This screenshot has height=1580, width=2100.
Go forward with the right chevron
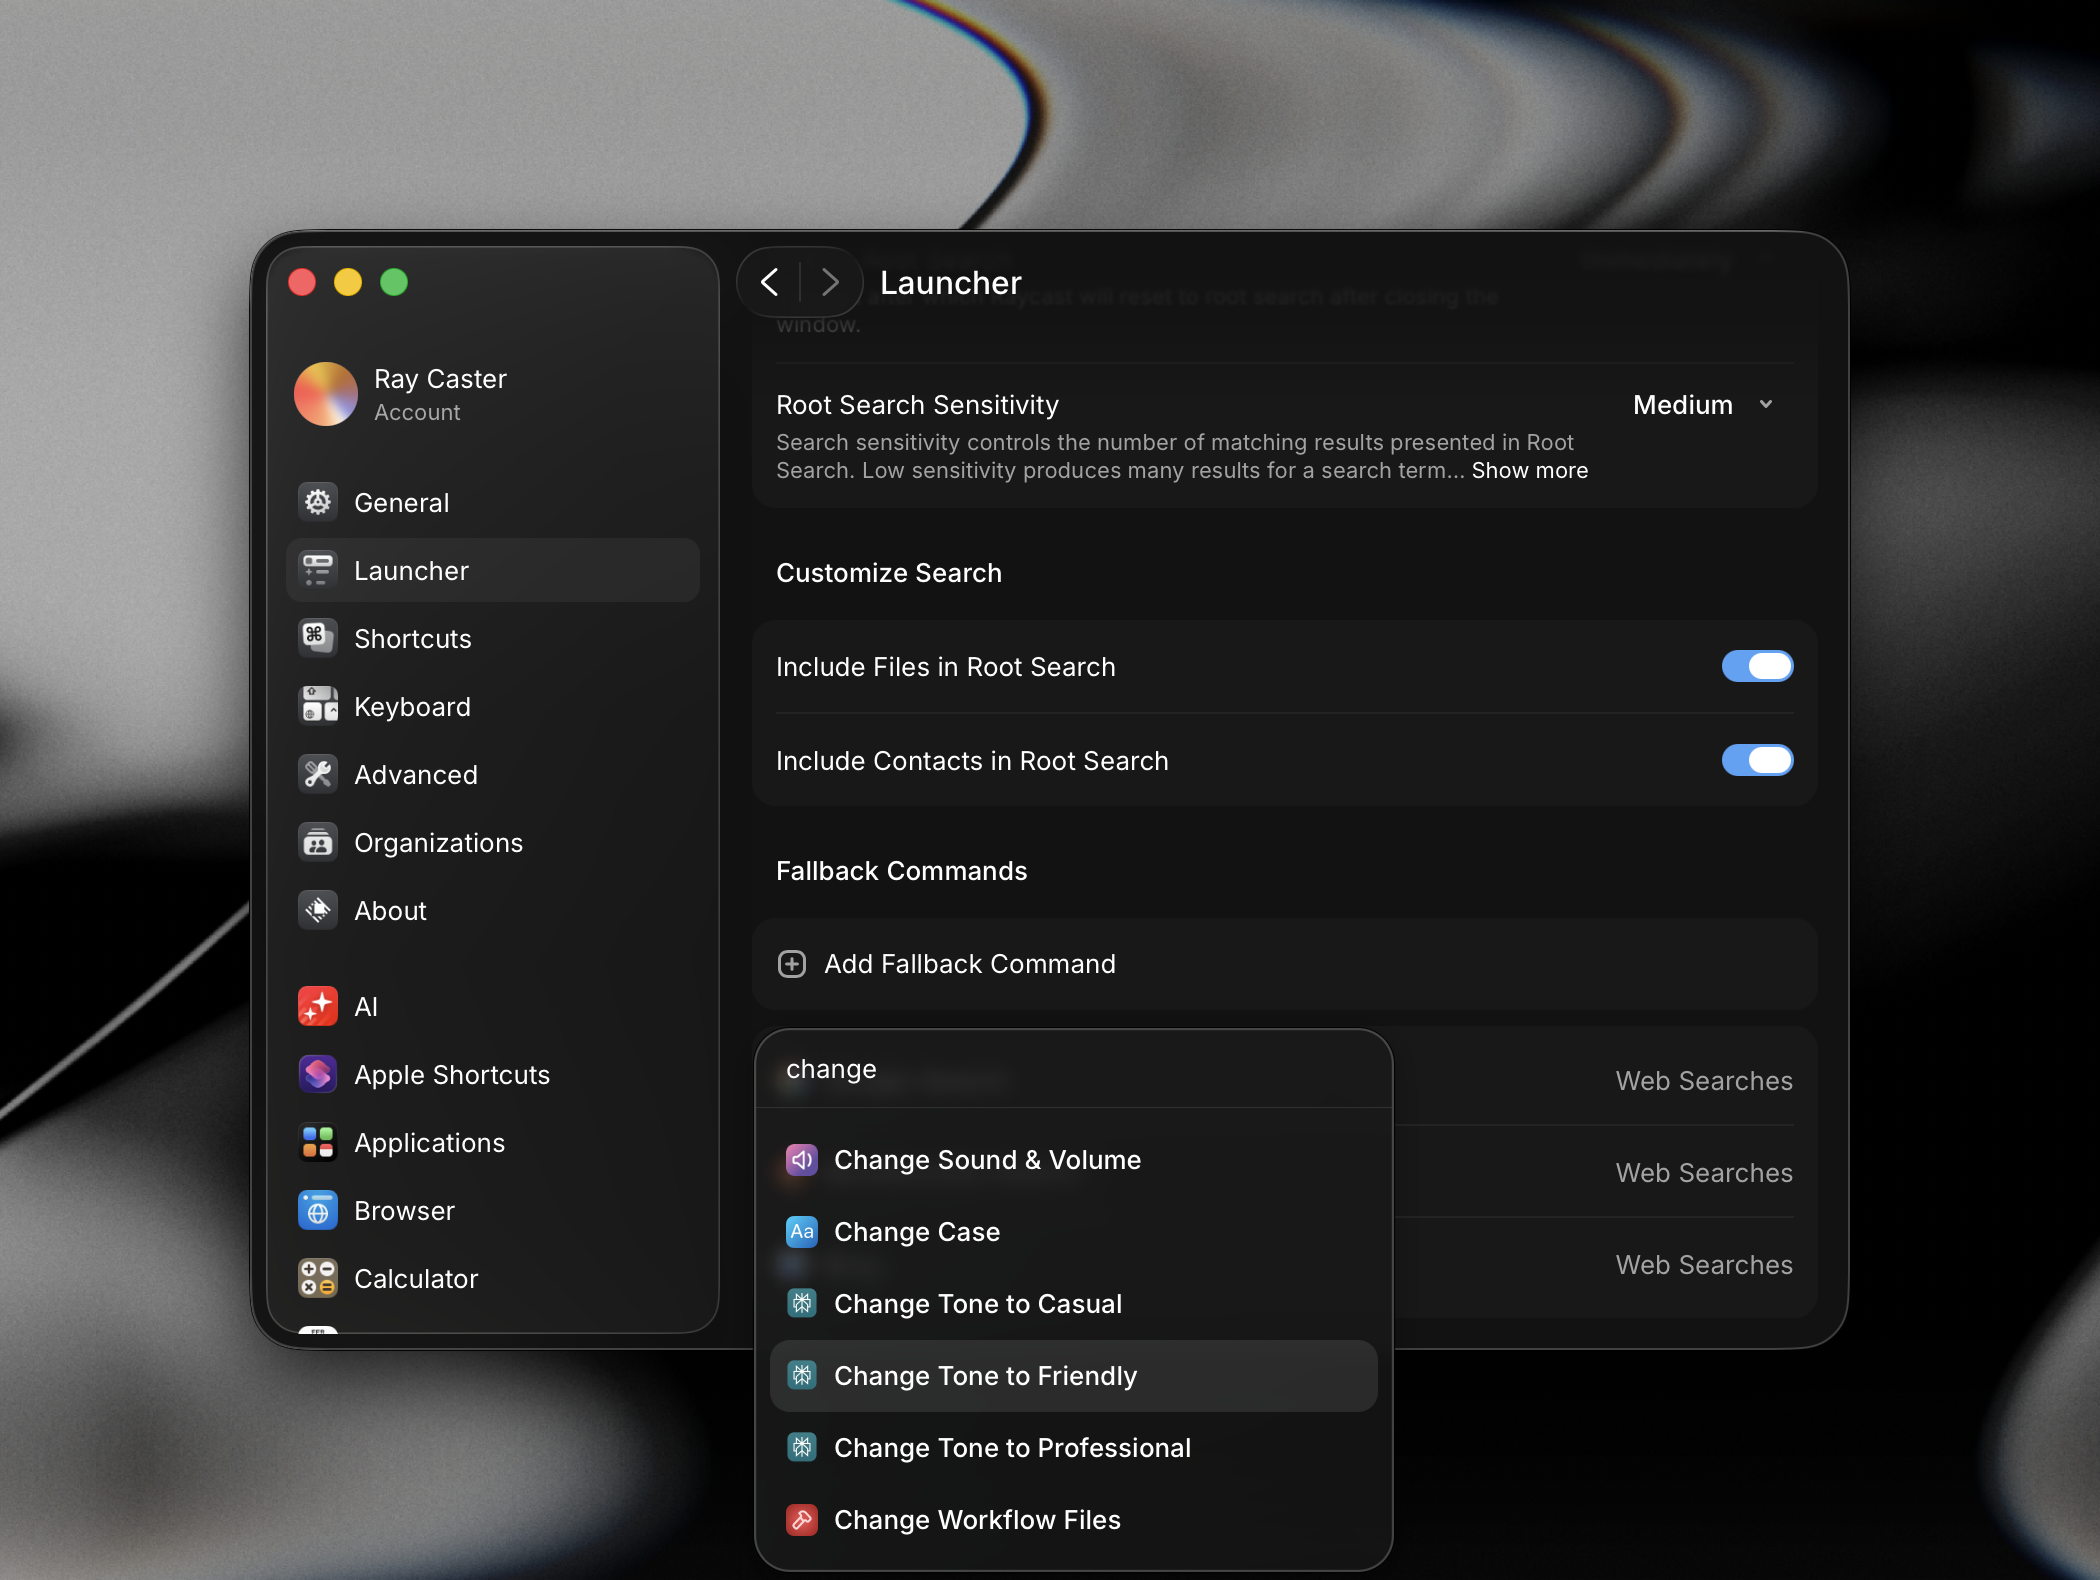829,282
